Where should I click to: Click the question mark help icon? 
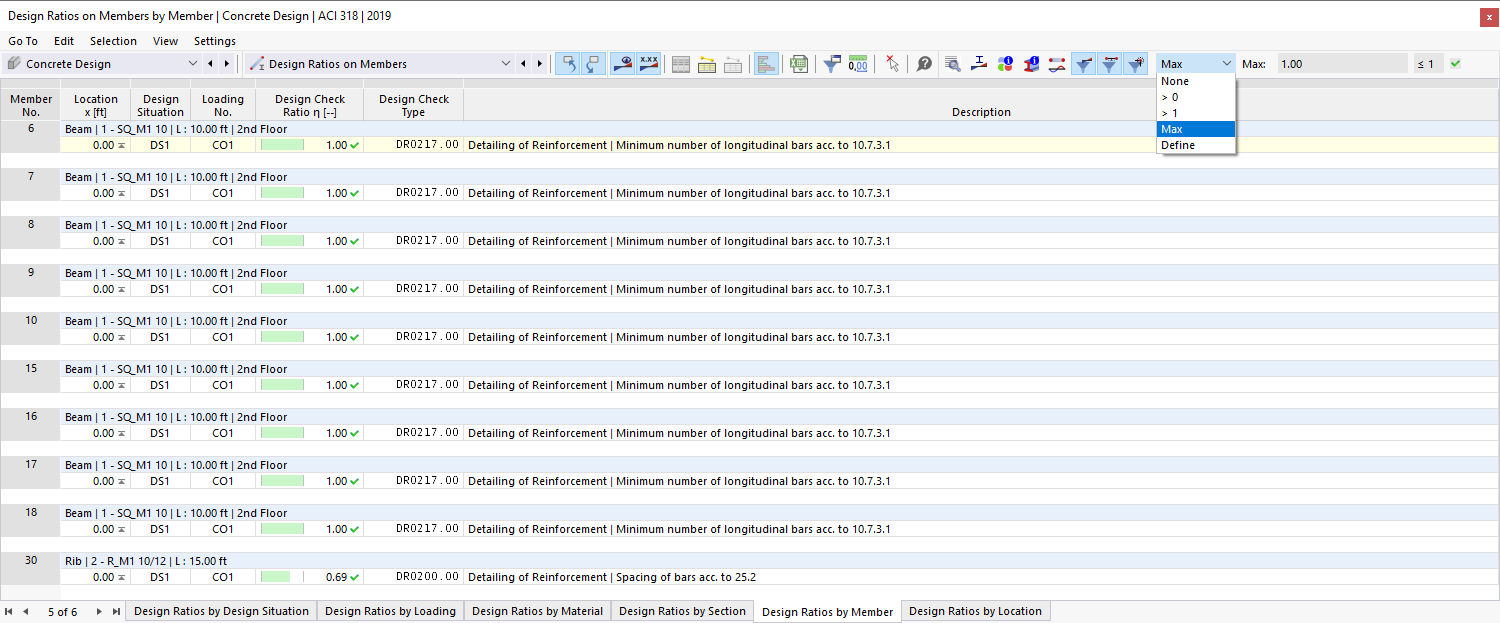pyautogui.click(x=925, y=64)
